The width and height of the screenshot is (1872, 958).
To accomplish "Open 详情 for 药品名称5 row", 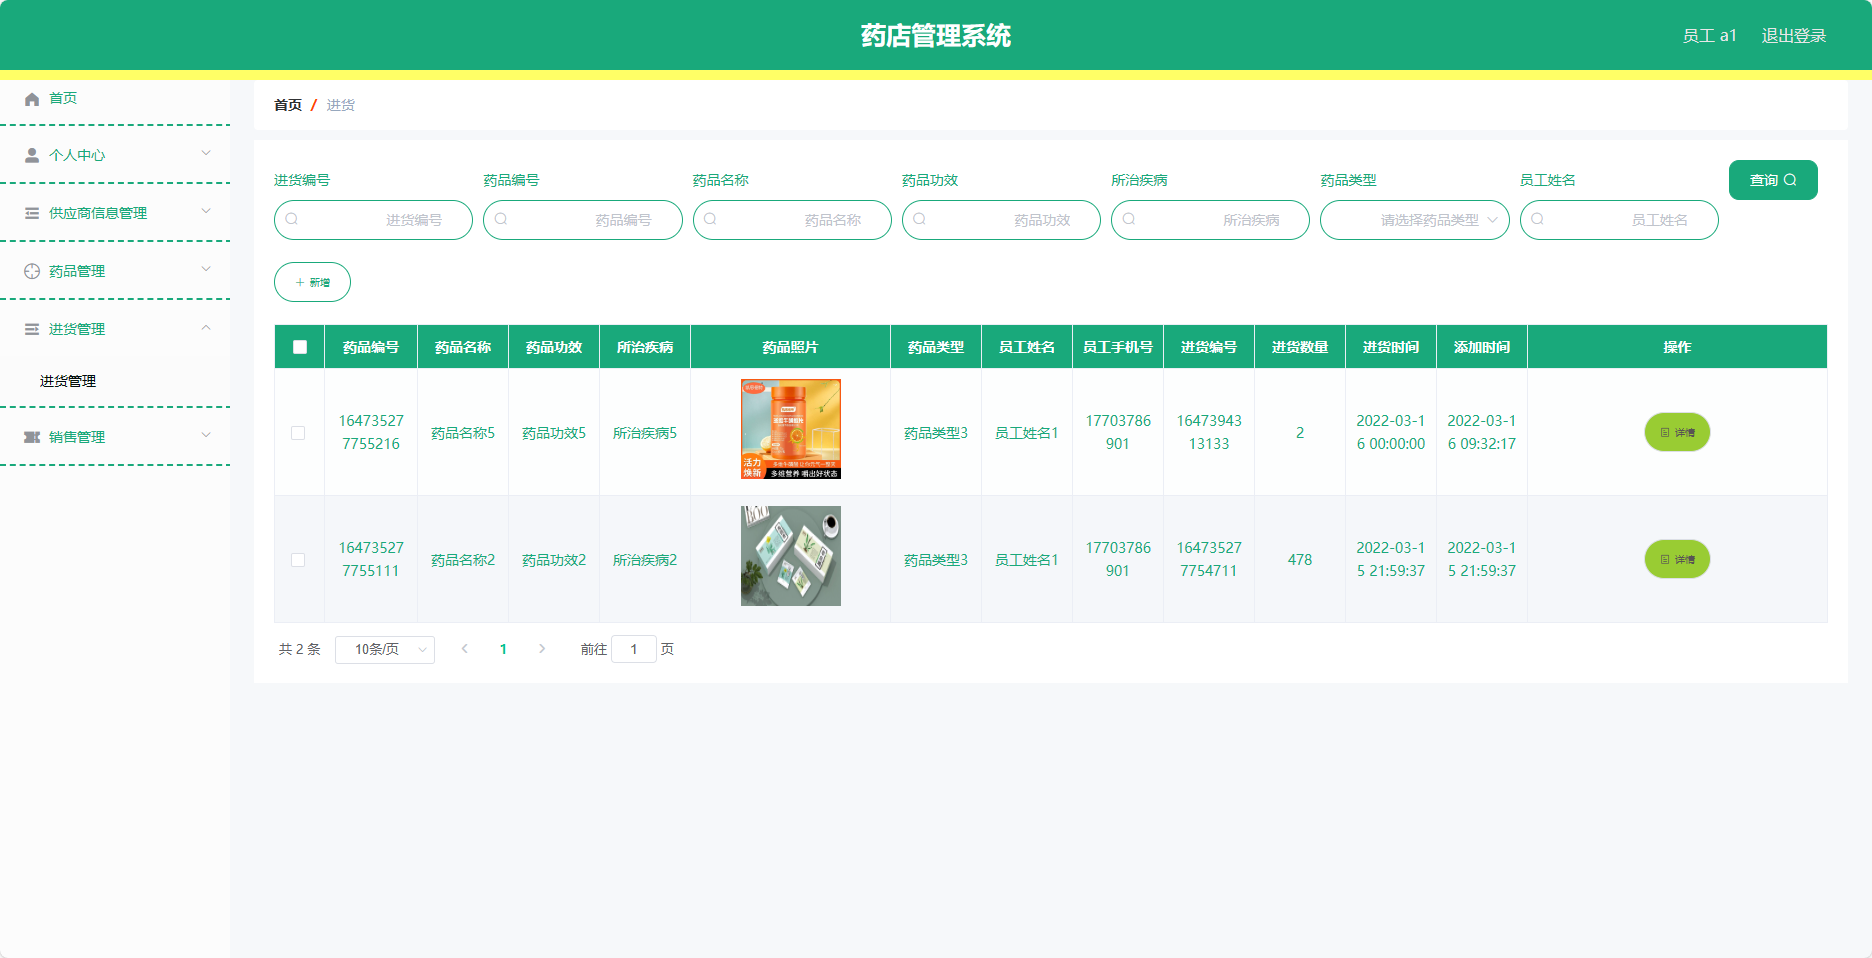I will coord(1677,432).
